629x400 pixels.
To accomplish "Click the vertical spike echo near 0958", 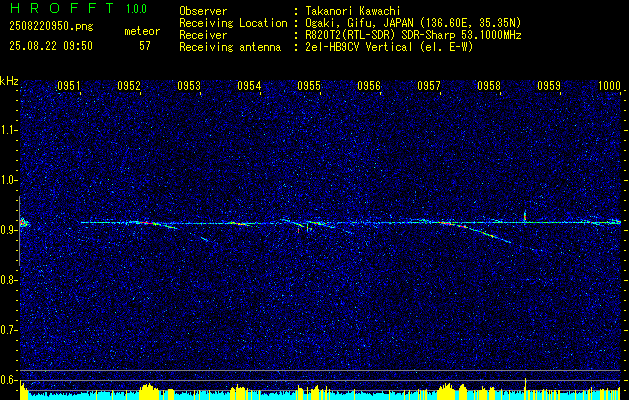I will pos(525,215).
